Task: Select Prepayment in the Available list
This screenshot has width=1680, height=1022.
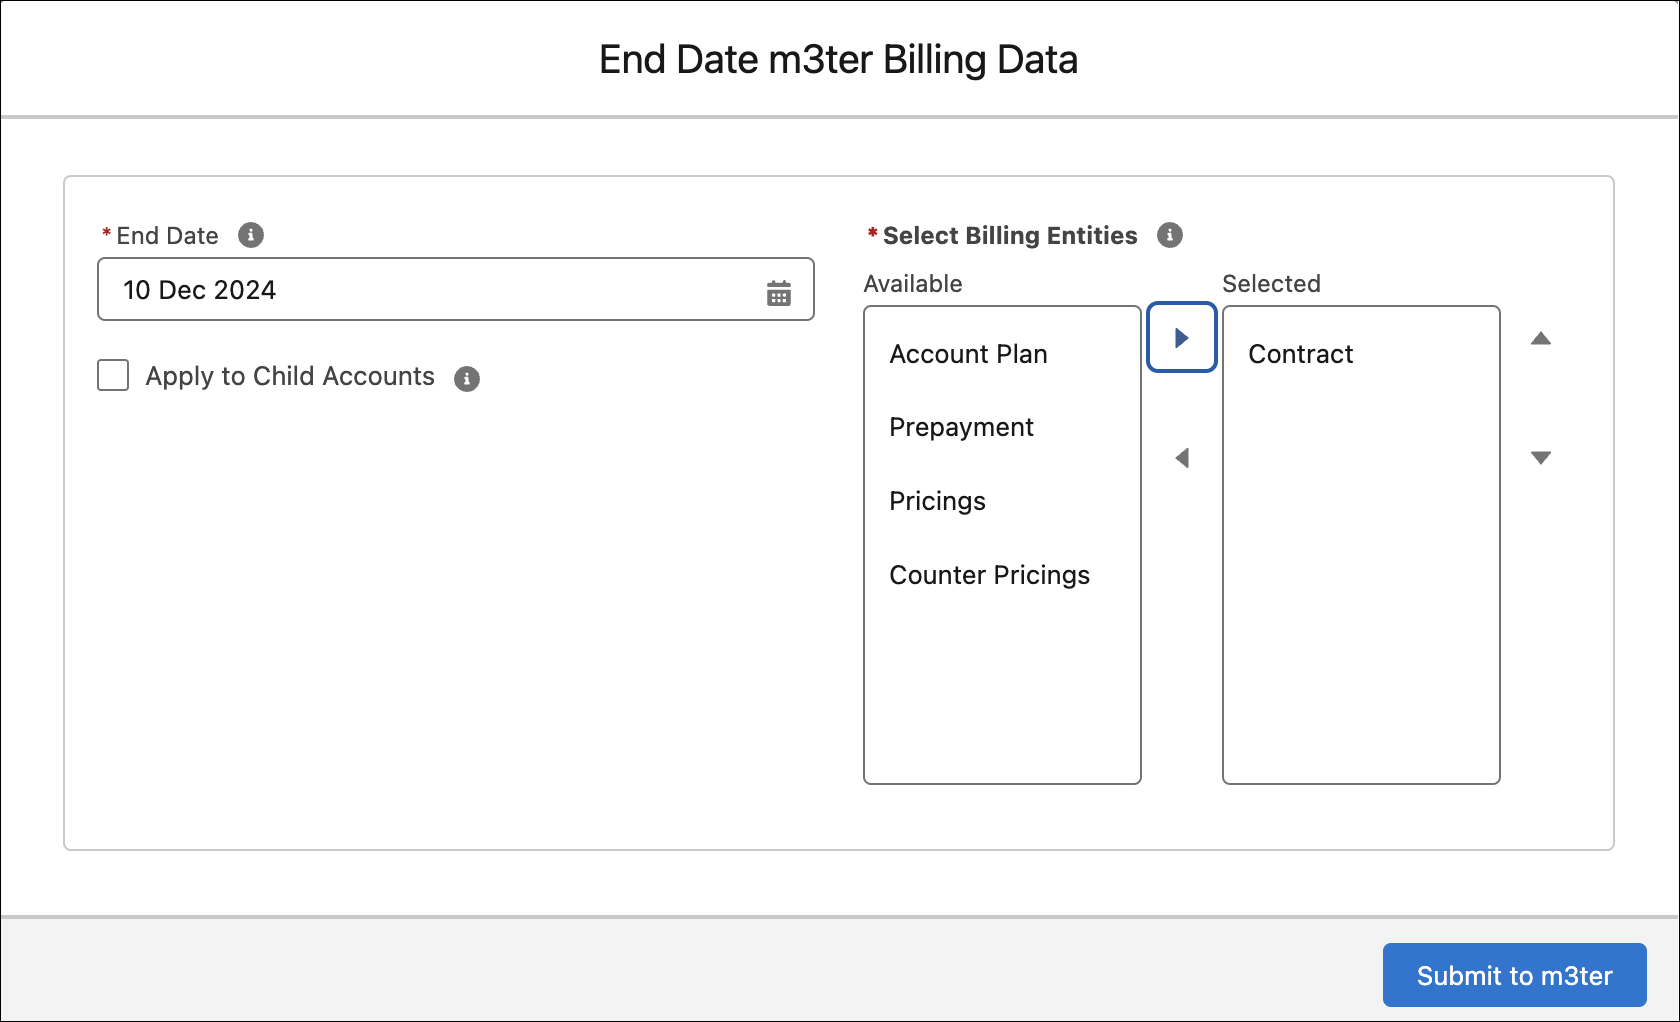Action: (x=961, y=427)
